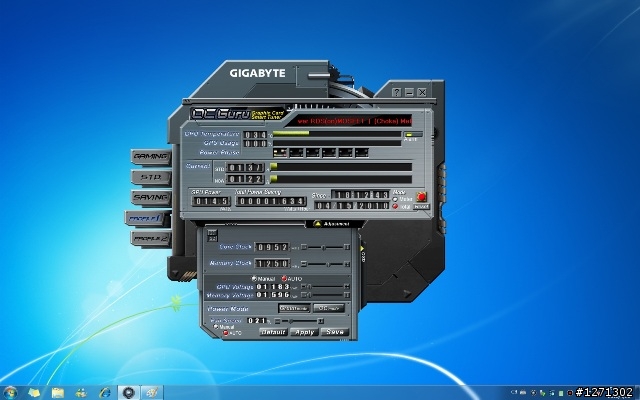Select the Value mode radio button
Viewport: 640px width, 400px height.
(395, 199)
